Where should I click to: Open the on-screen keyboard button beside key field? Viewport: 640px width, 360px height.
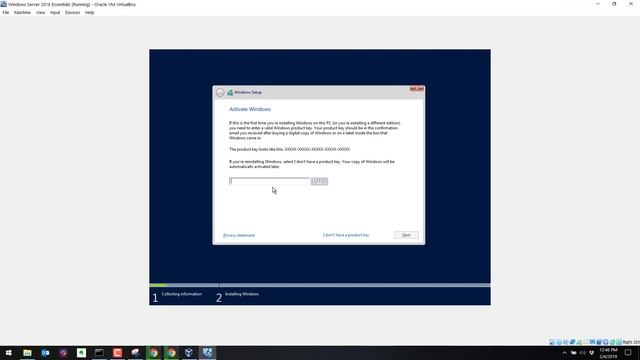tap(319, 181)
